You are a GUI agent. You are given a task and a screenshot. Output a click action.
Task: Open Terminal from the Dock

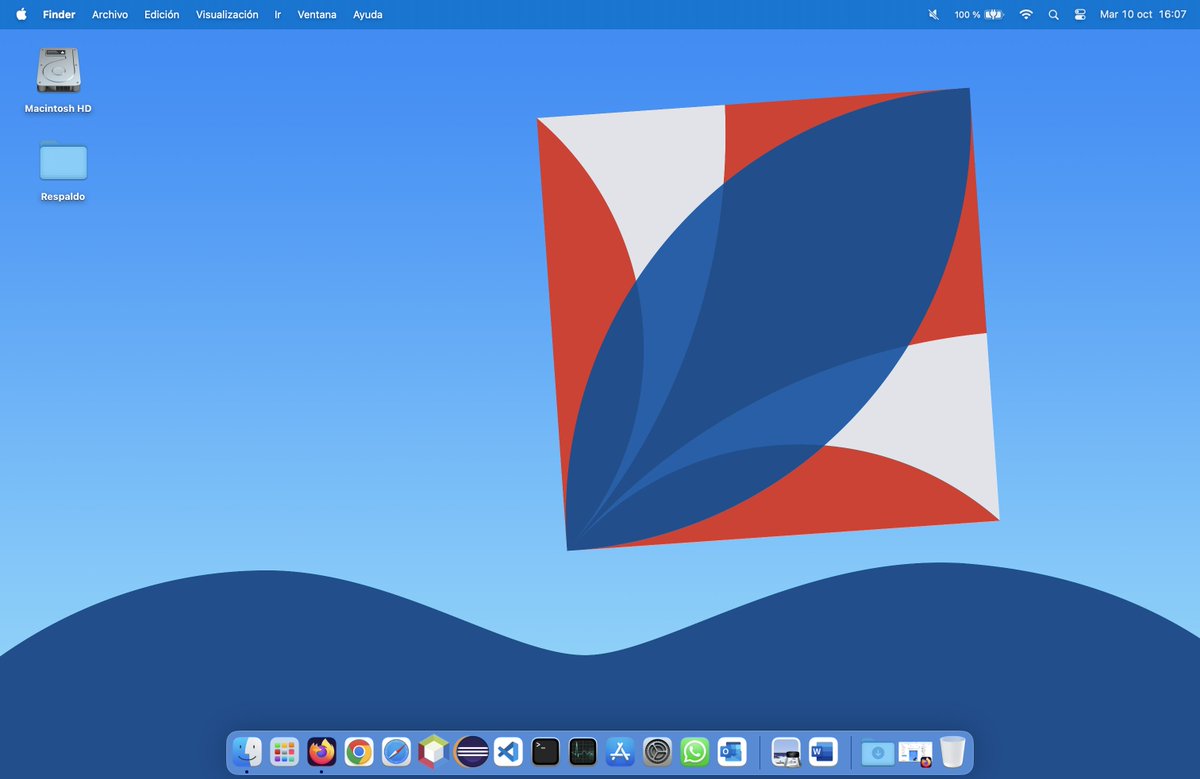pos(545,751)
